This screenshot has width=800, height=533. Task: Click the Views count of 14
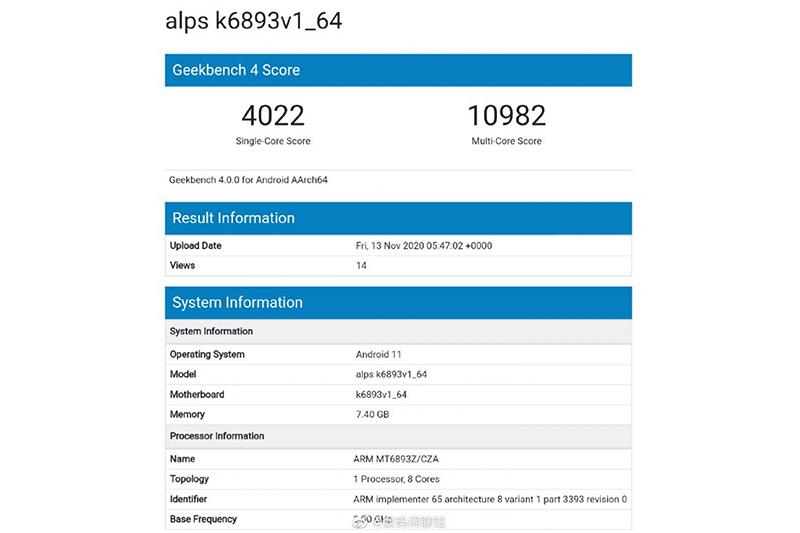(361, 266)
